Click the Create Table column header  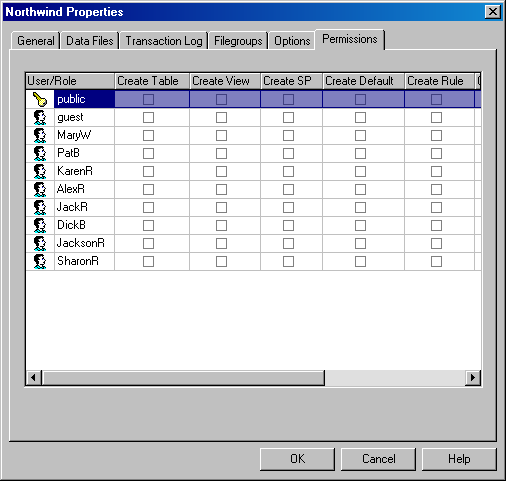coord(152,81)
